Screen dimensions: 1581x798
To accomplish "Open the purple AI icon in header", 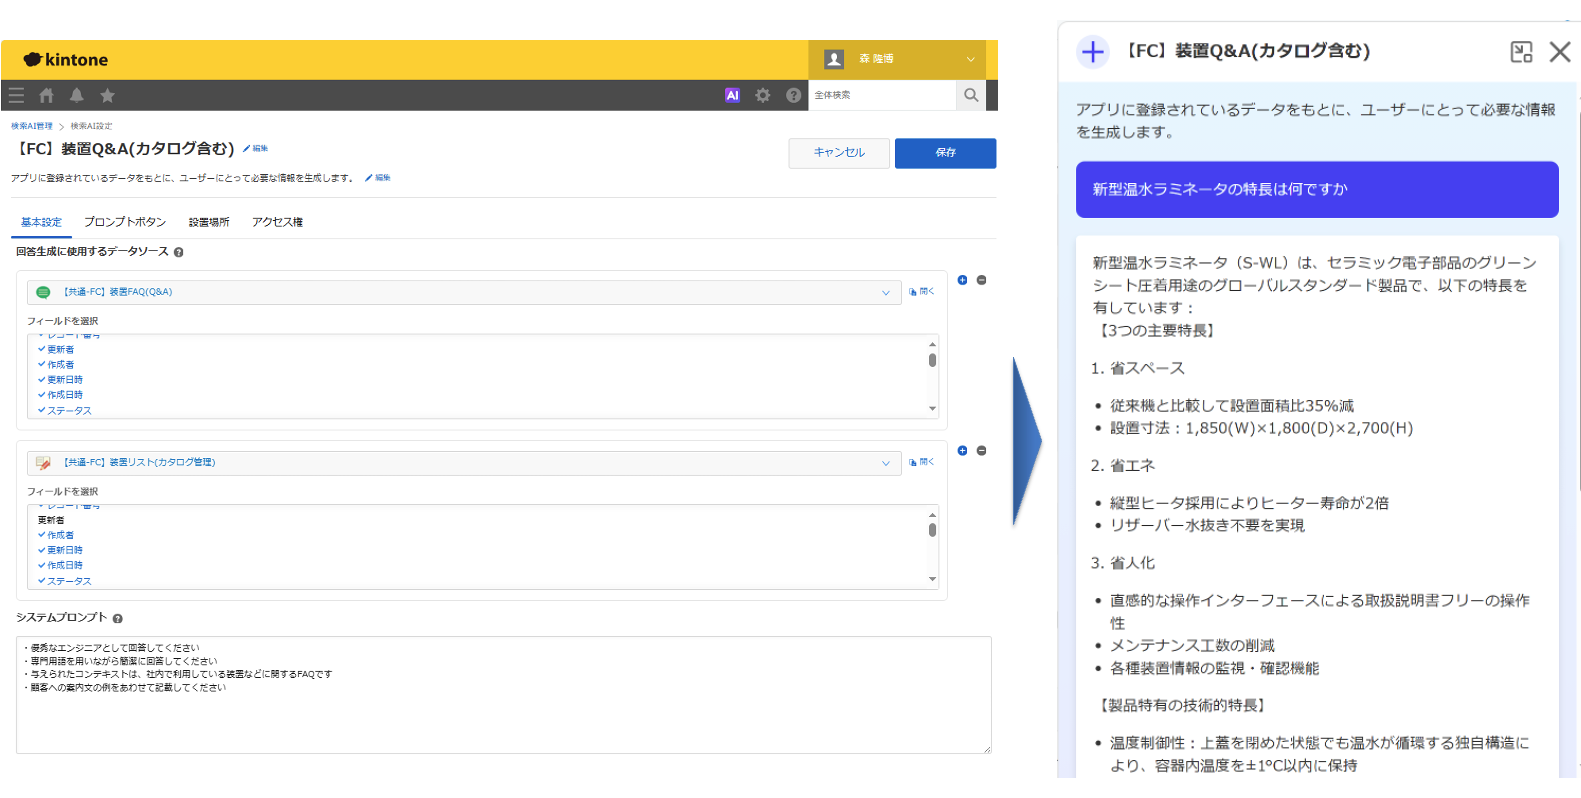I will pyautogui.click(x=732, y=95).
